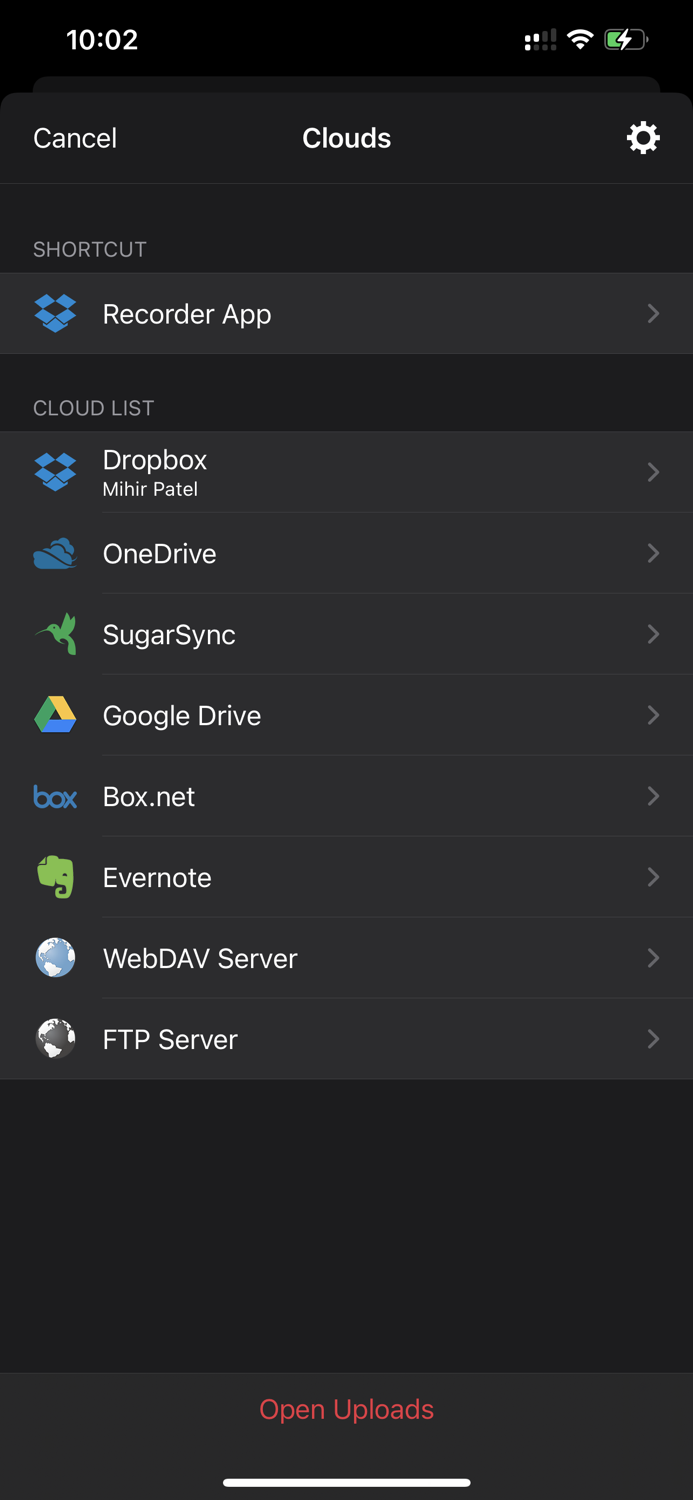The image size is (693, 1500).
Task: Click the Recorder App shortcut icon
Action: click(55, 313)
